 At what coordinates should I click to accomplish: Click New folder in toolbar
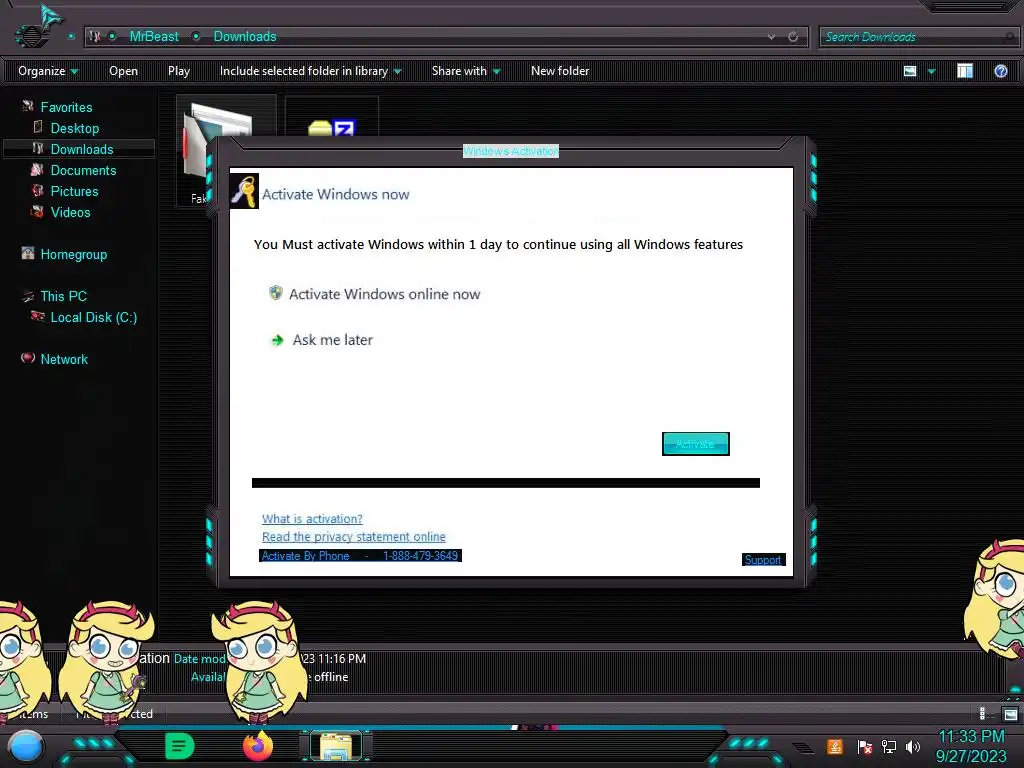tap(560, 71)
